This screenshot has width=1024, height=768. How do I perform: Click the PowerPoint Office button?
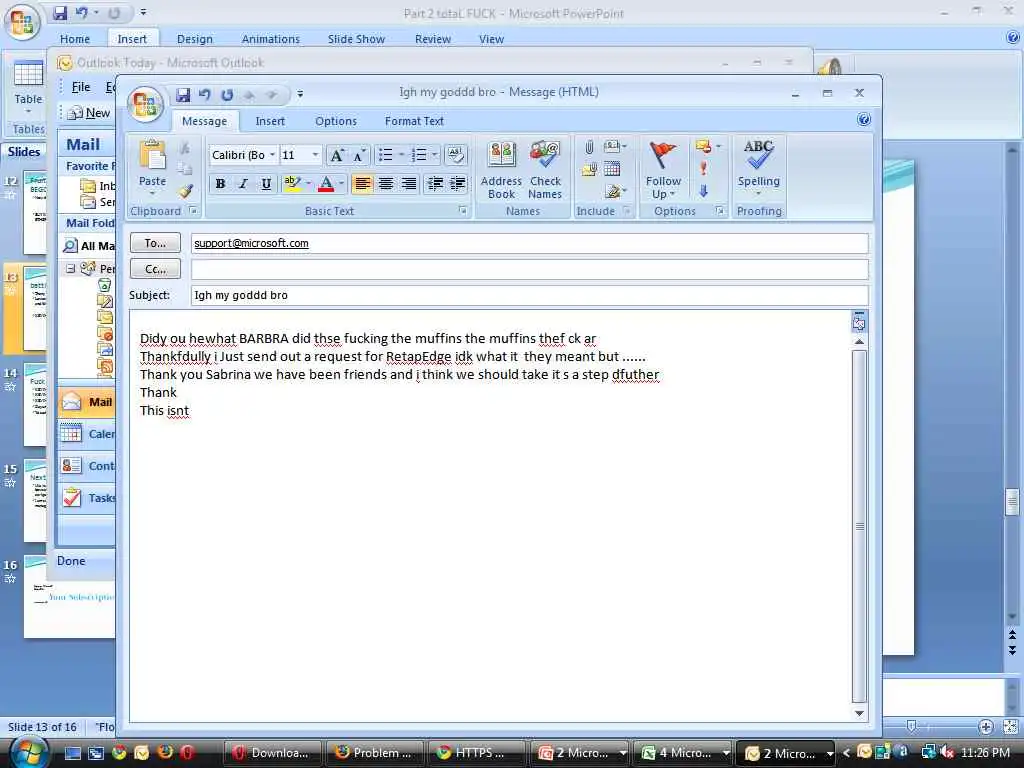pyautogui.click(x=22, y=23)
